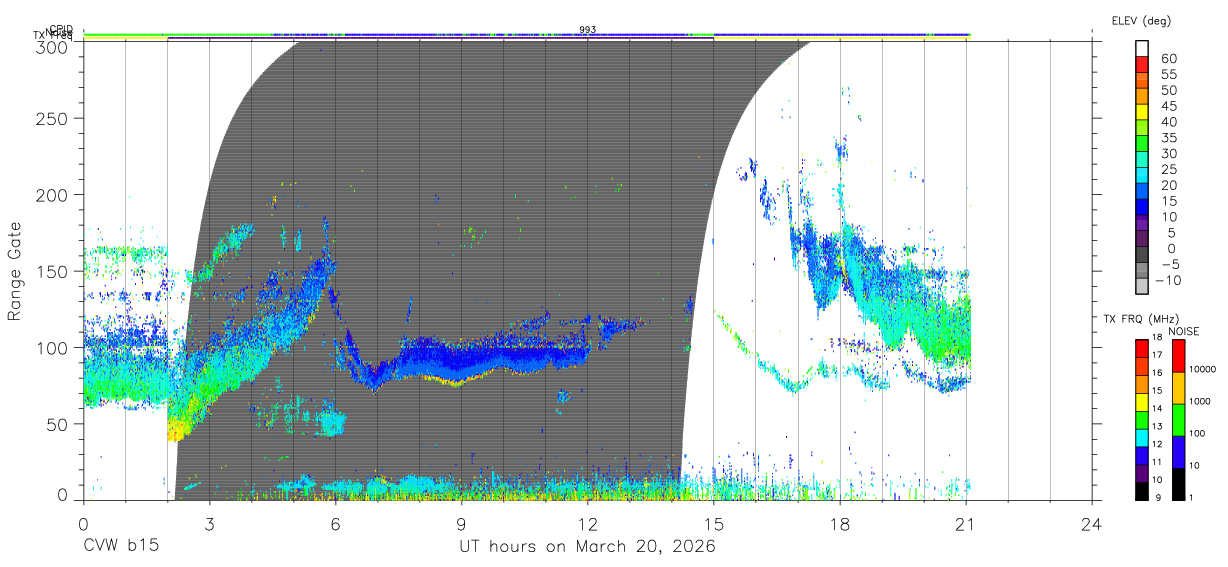Click the '200' Range Gate tick label
The image size is (1228, 567).
(x=51, y=194)
